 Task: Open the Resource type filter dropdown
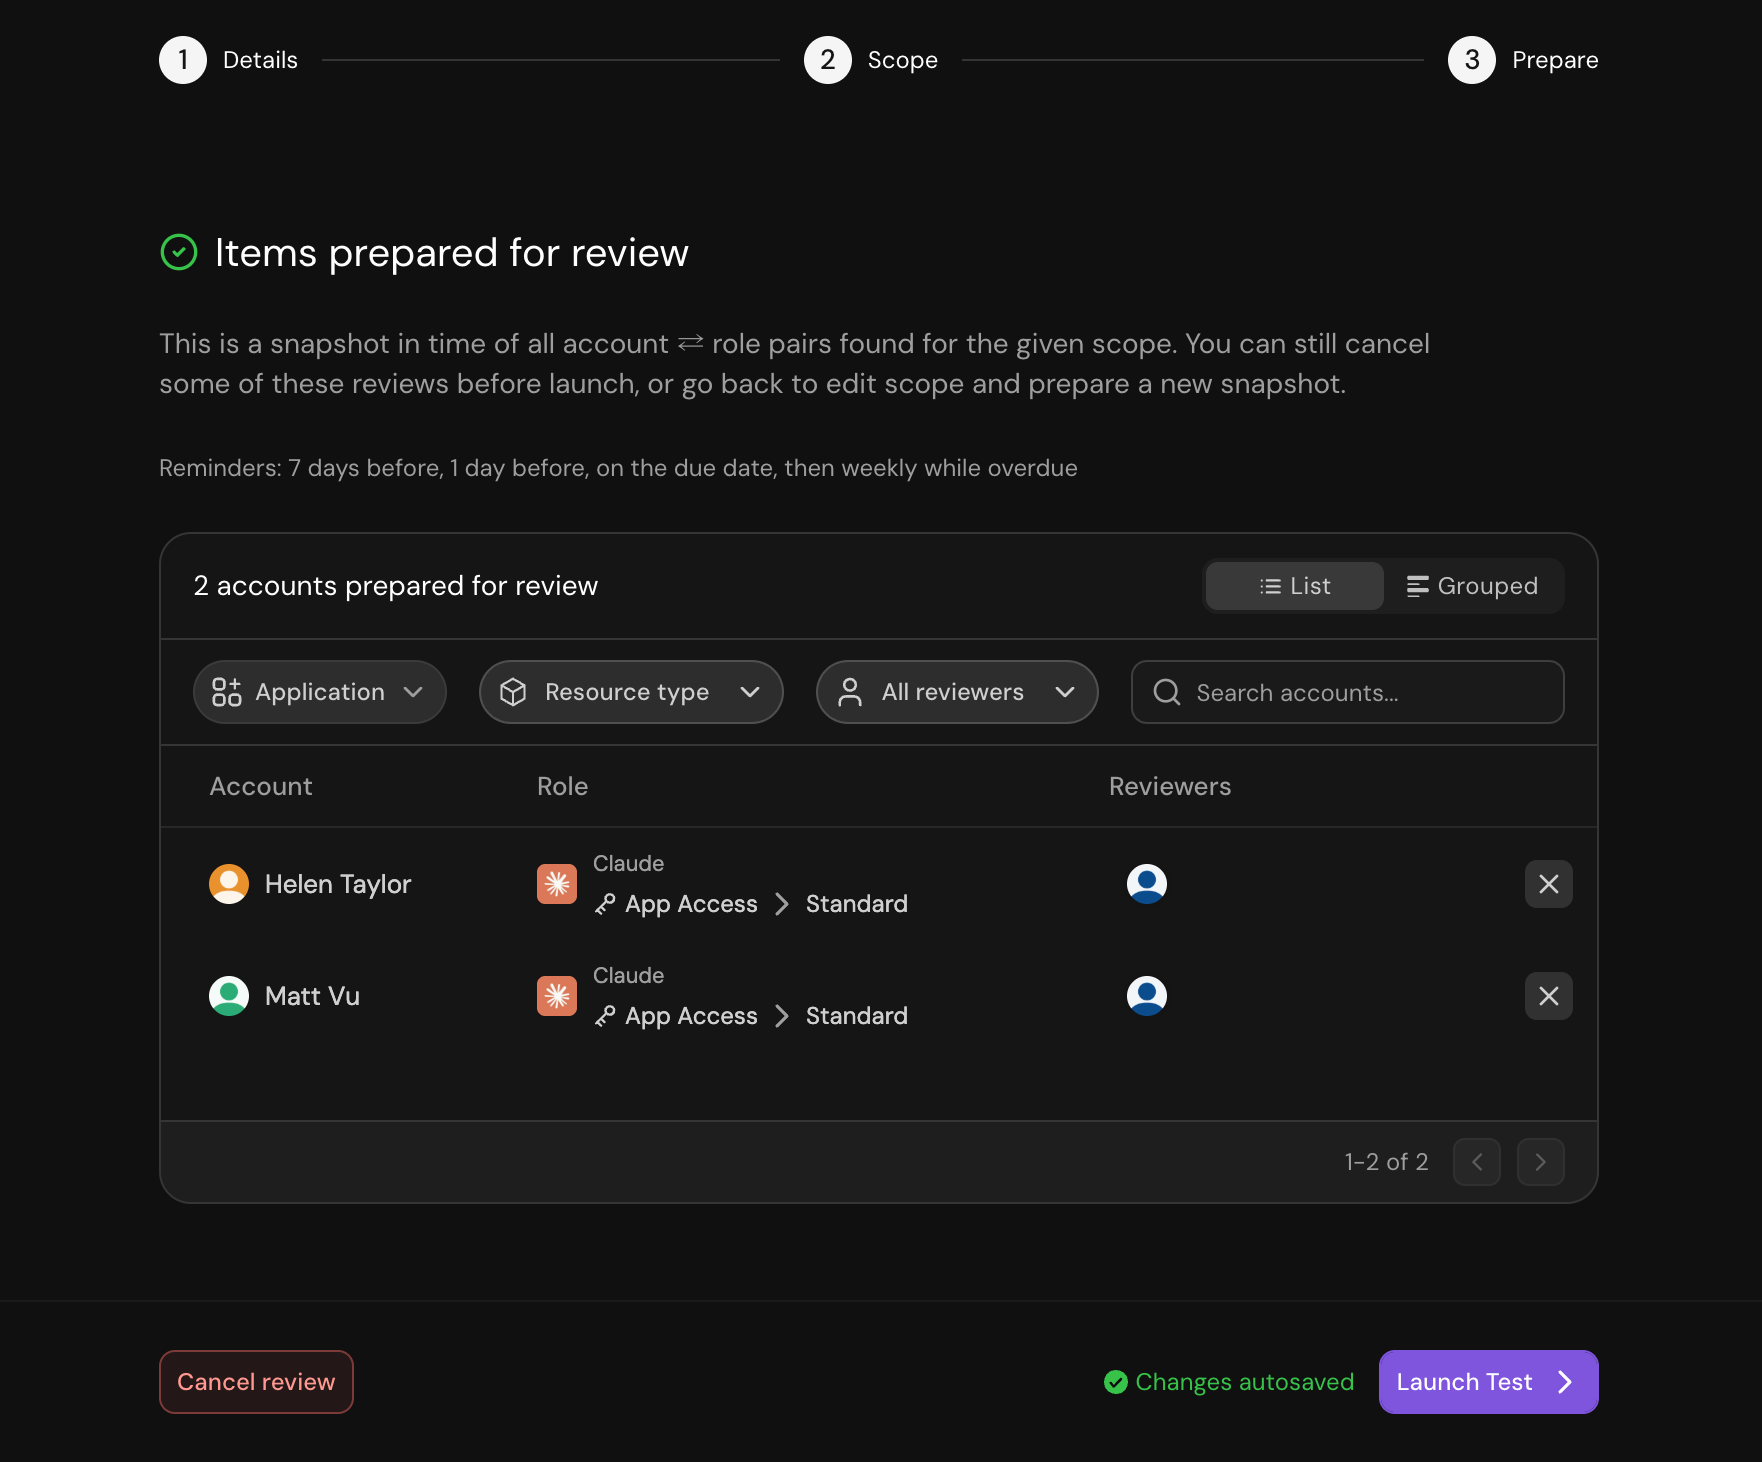point(631,692)
